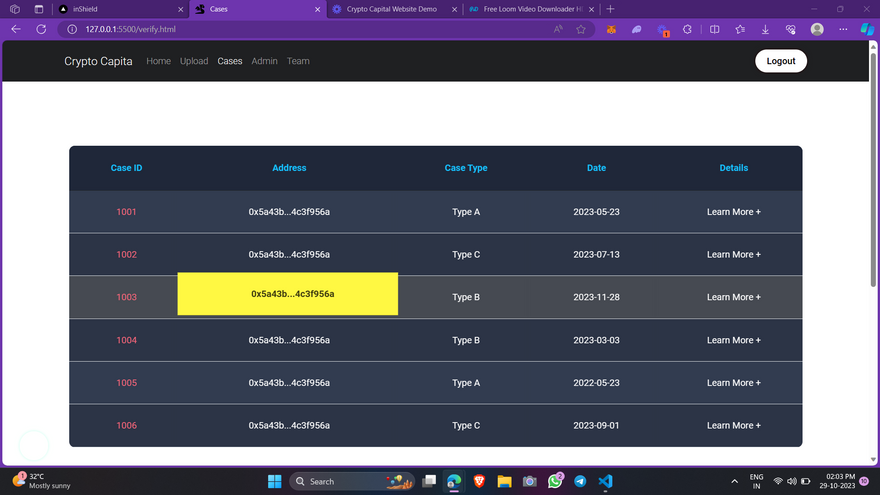Viewport: 880px width, 495px height.
Task: Click the browser refresh button
Action: 41,29
